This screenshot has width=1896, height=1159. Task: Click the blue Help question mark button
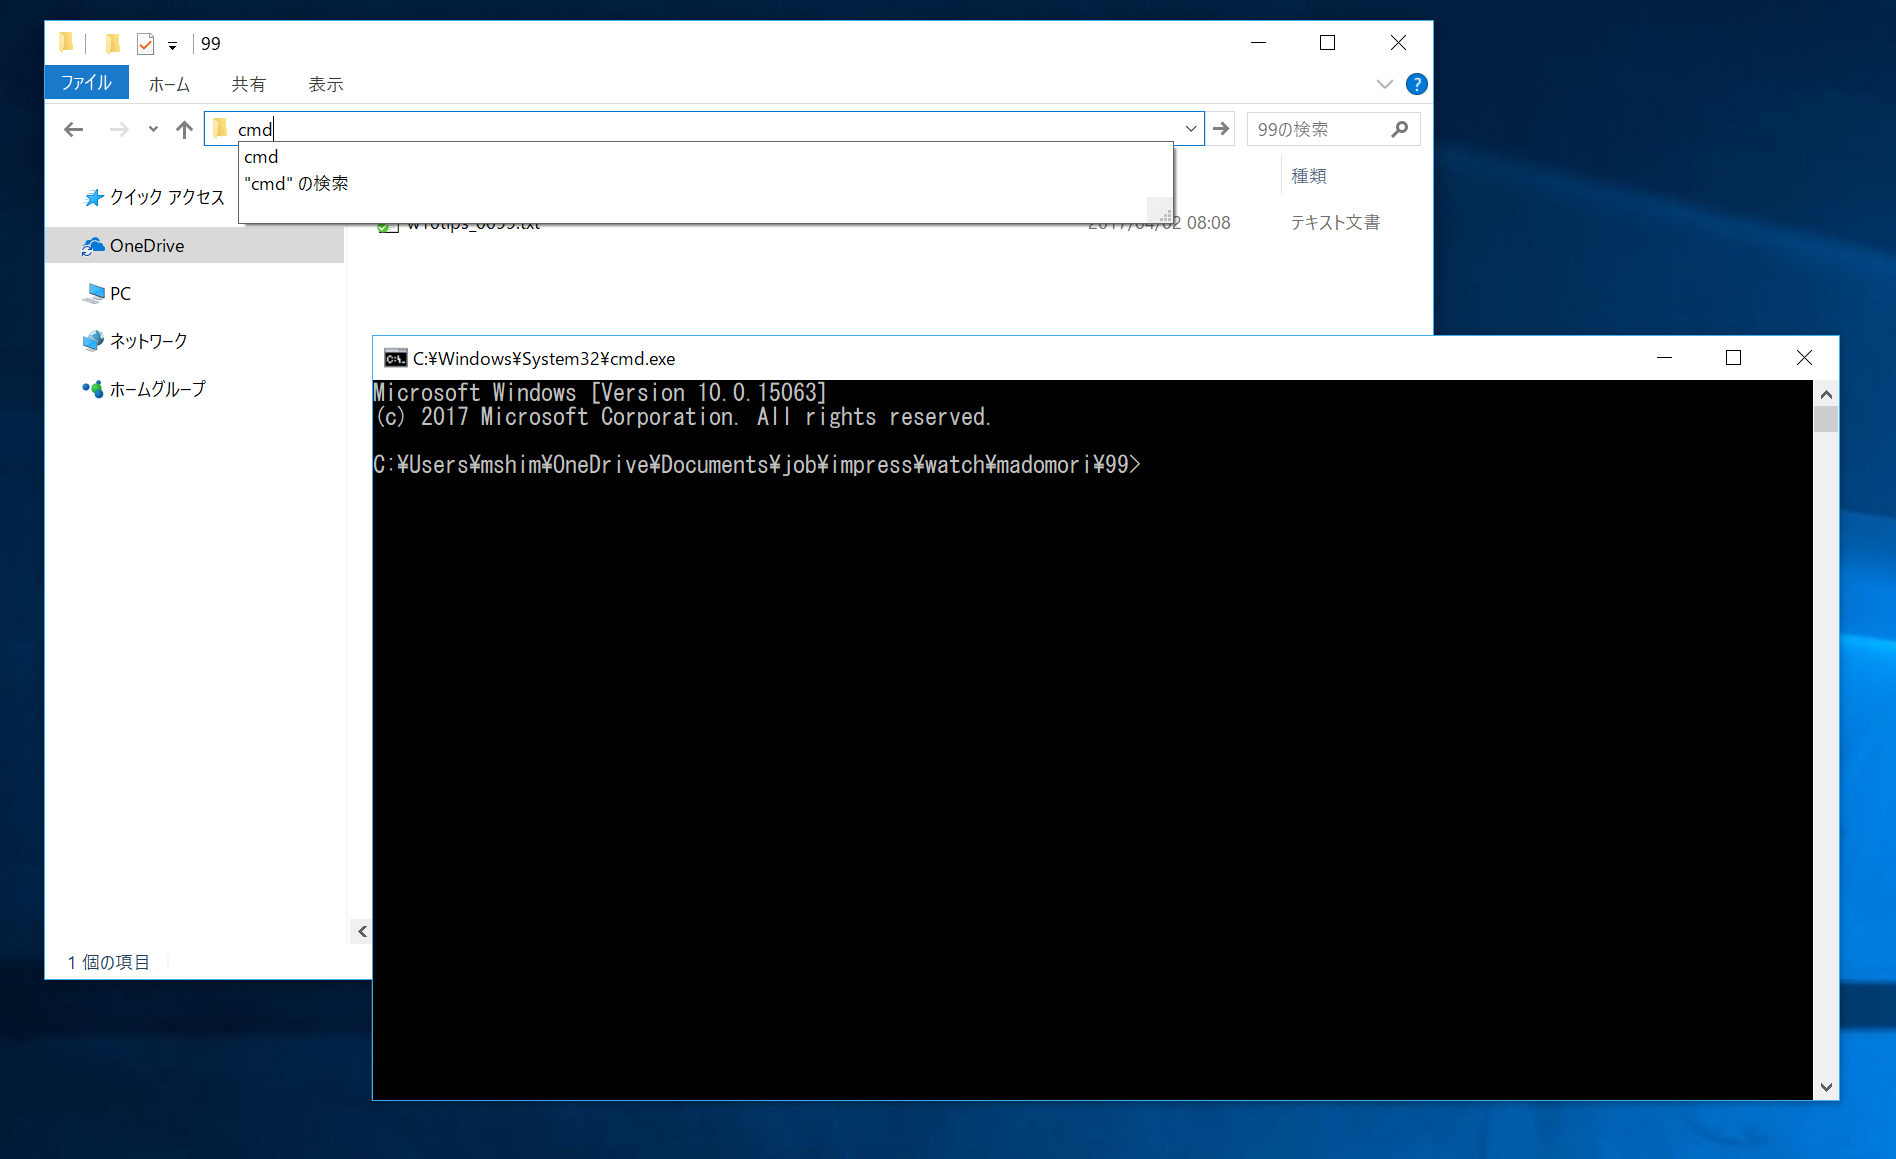point(1417,84)
